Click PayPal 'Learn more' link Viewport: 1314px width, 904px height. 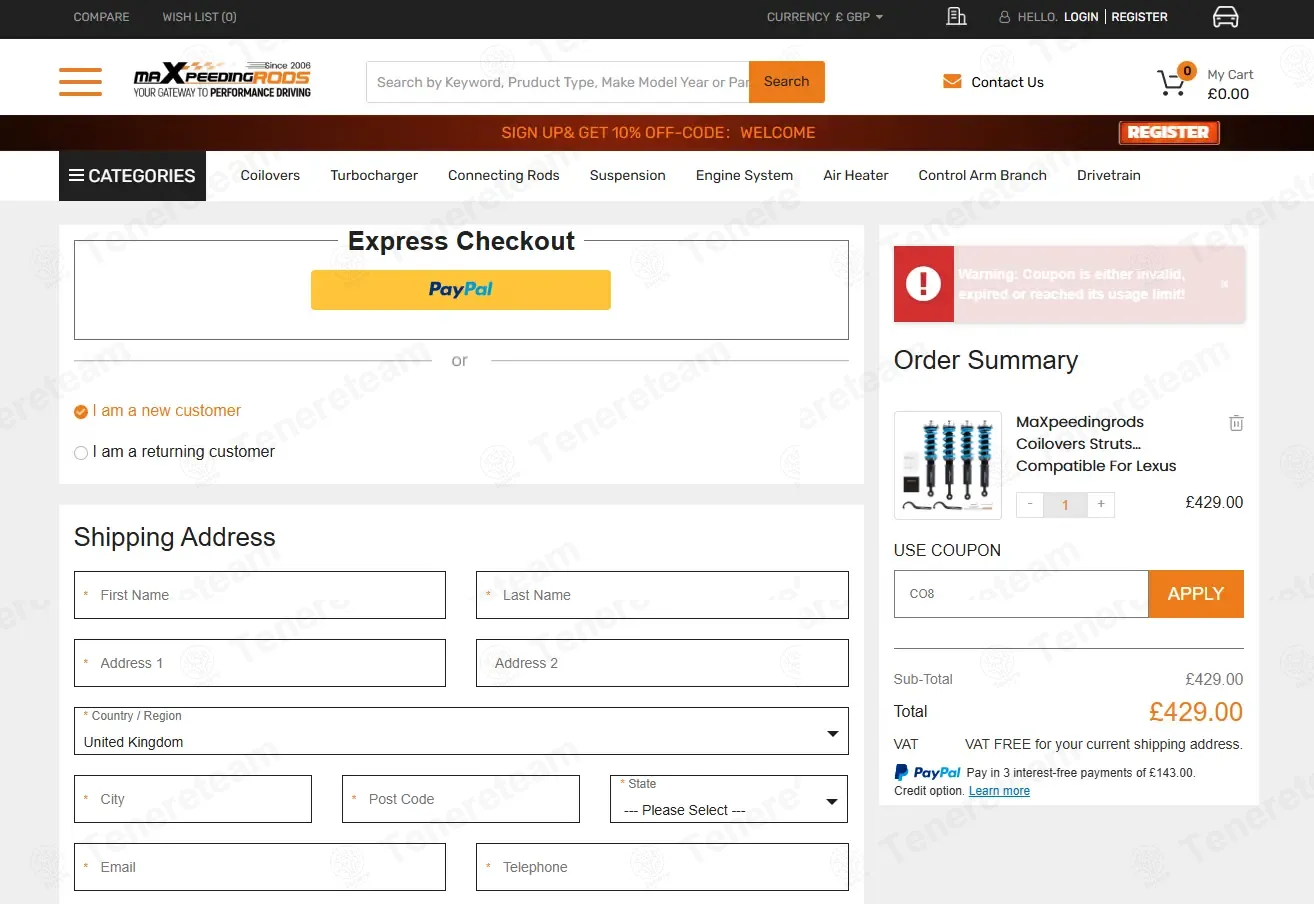[x=999, y=791]
